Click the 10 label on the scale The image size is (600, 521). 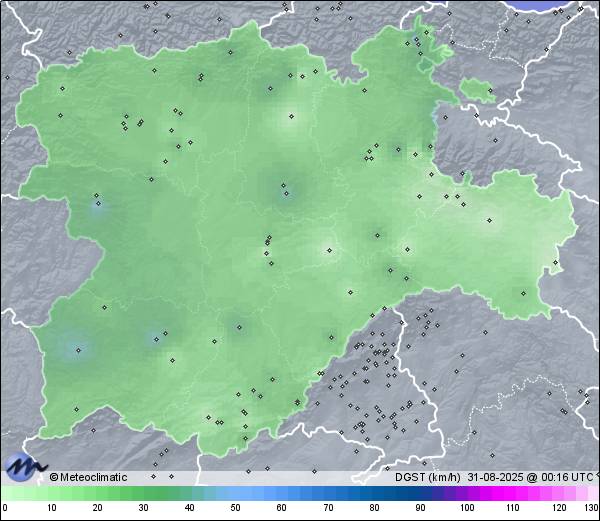(52, 508)
